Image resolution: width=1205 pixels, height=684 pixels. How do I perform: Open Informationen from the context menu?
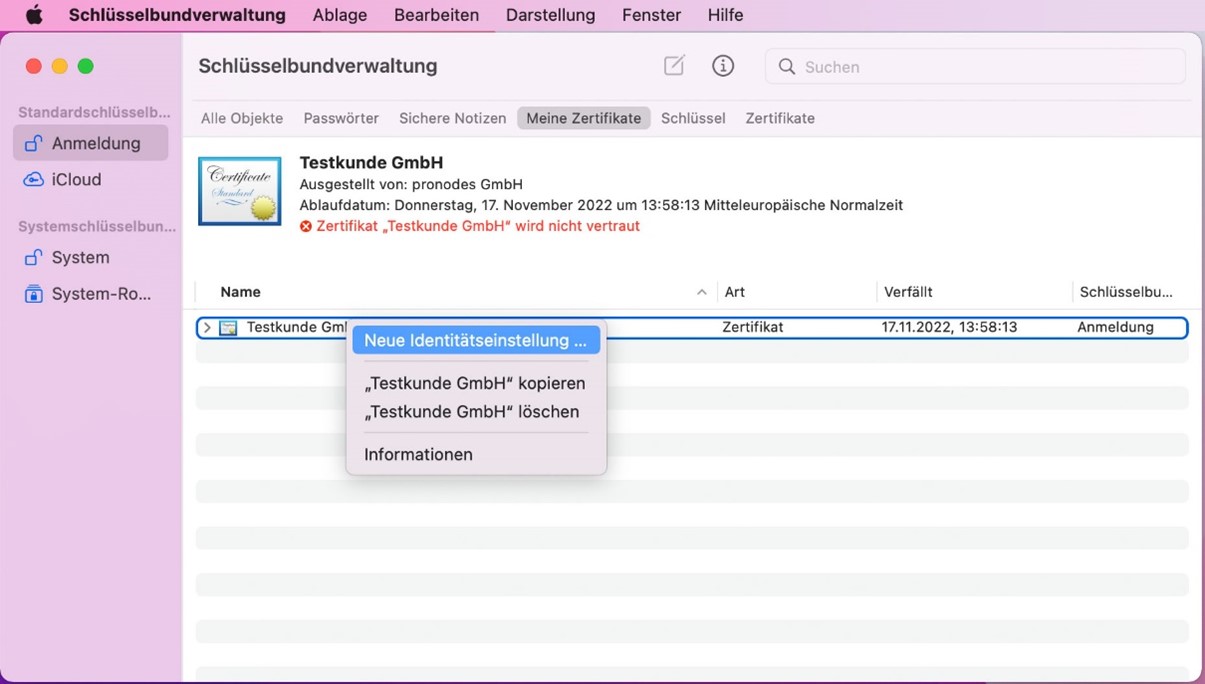[x=418, y=454]
